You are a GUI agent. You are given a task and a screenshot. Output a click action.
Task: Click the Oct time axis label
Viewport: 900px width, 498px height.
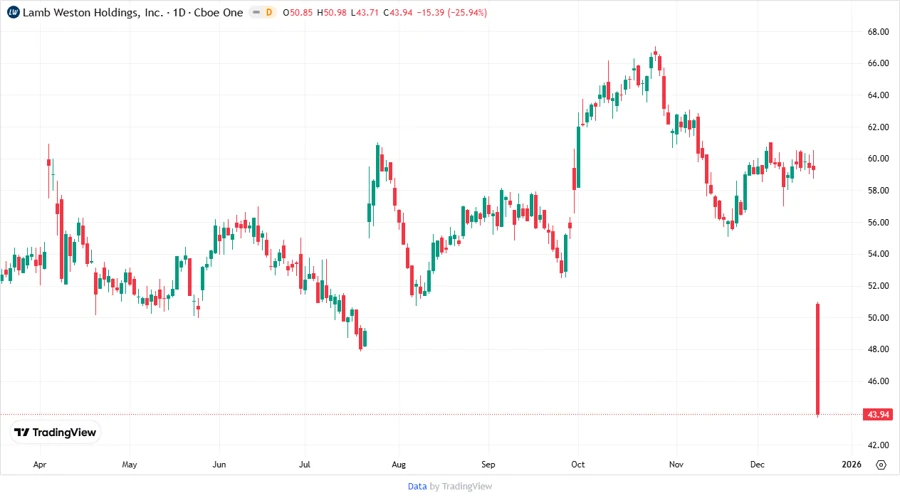tap(577, 464)
